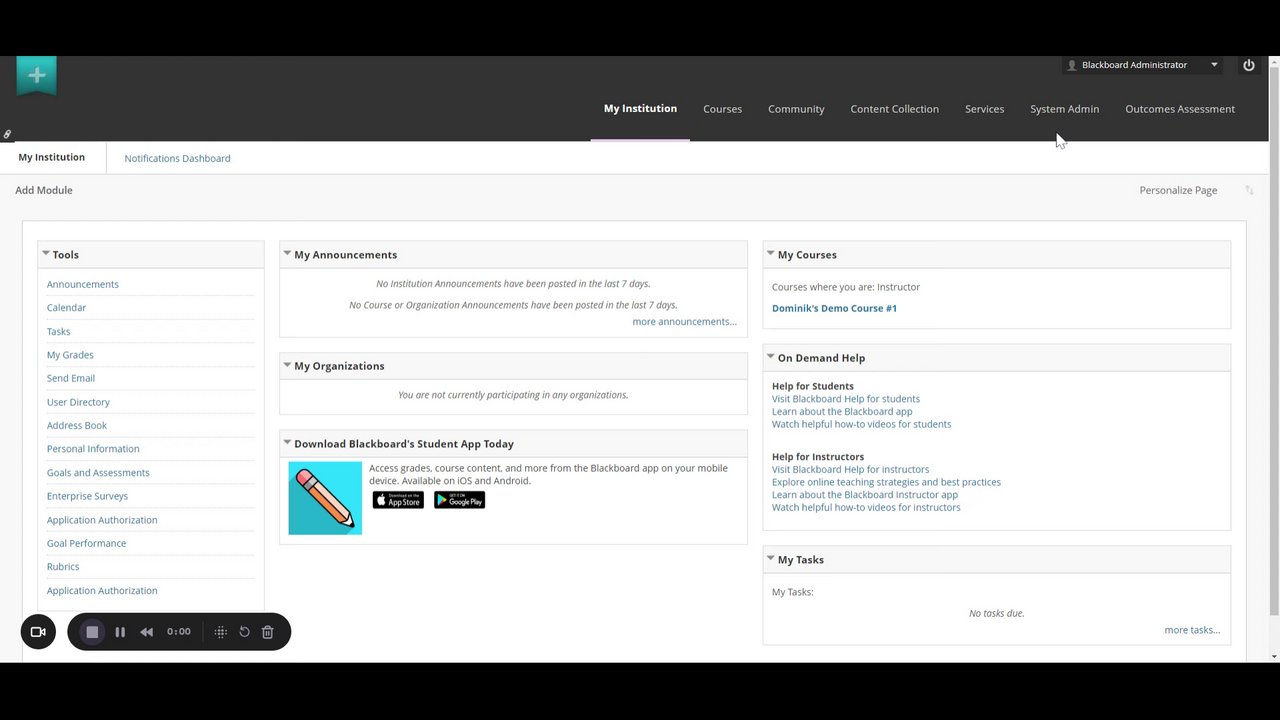Open the Content Collection tab
1280x720 pixels.
[x=894, y=109]
